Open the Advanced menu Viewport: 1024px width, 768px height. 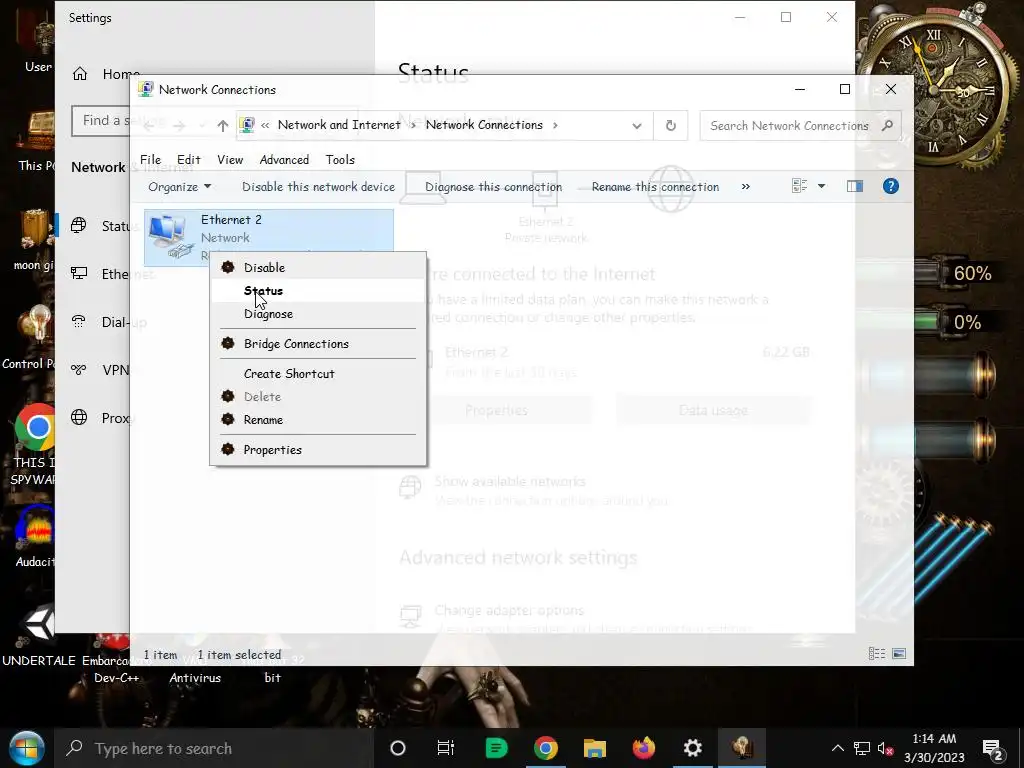coord(284,159)
